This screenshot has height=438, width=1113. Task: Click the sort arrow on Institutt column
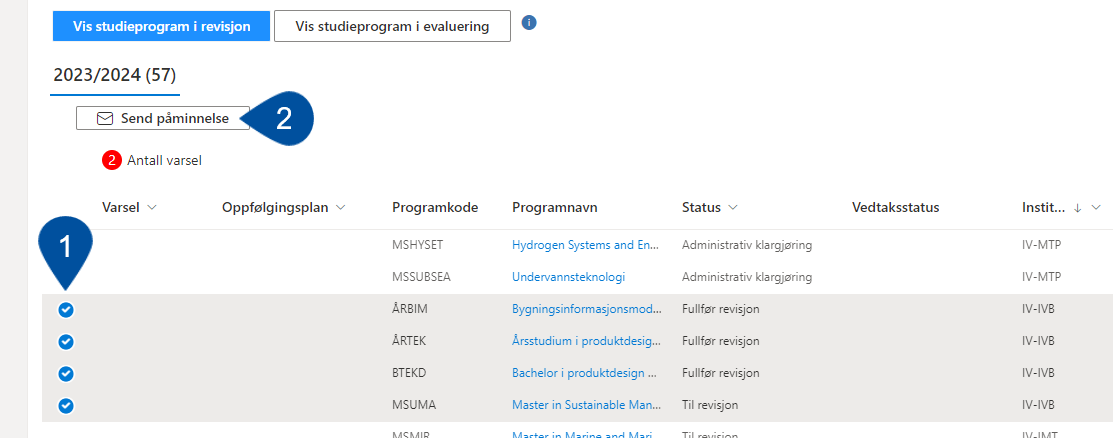click(1077, 208)
